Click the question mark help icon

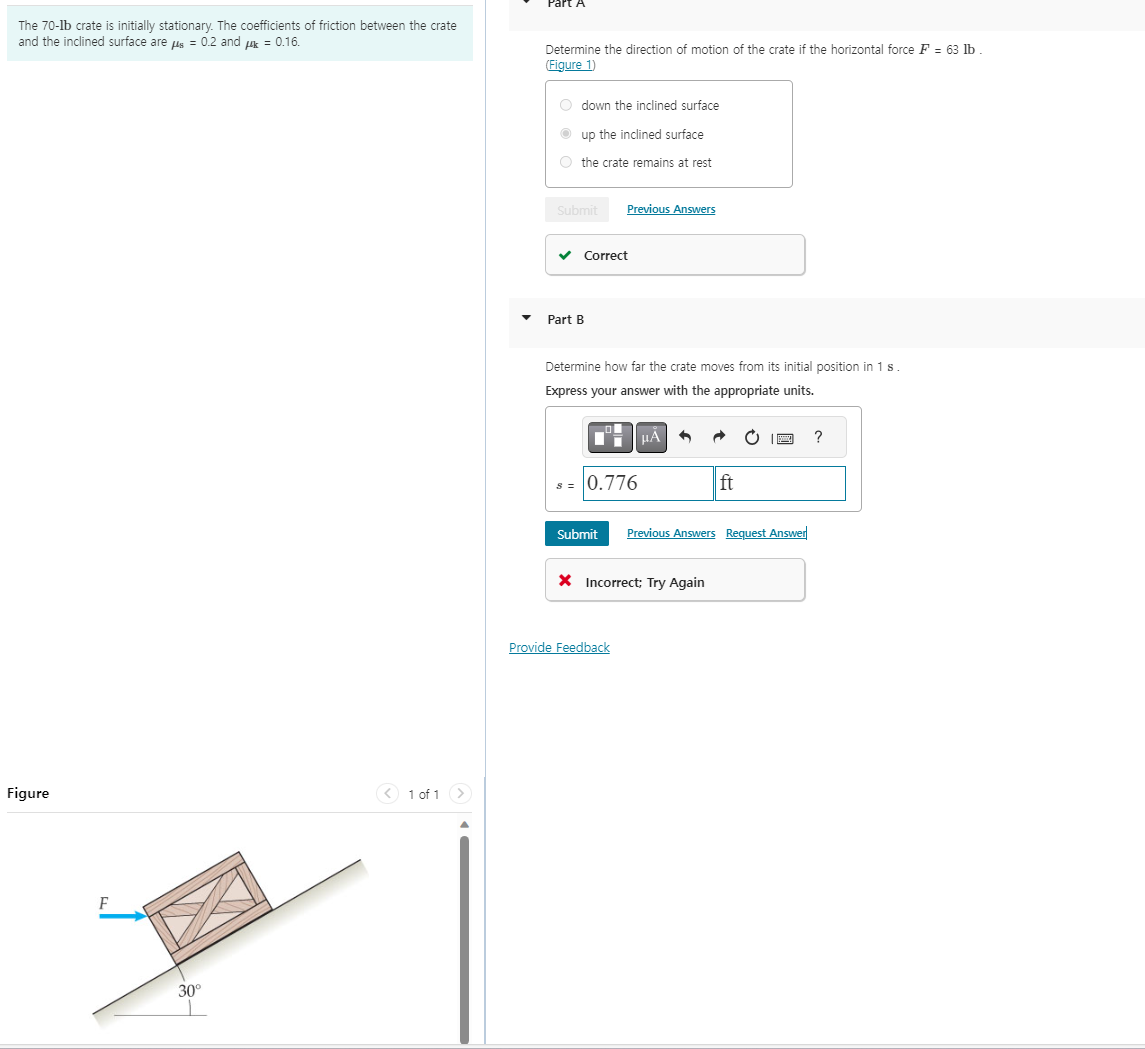817,437
